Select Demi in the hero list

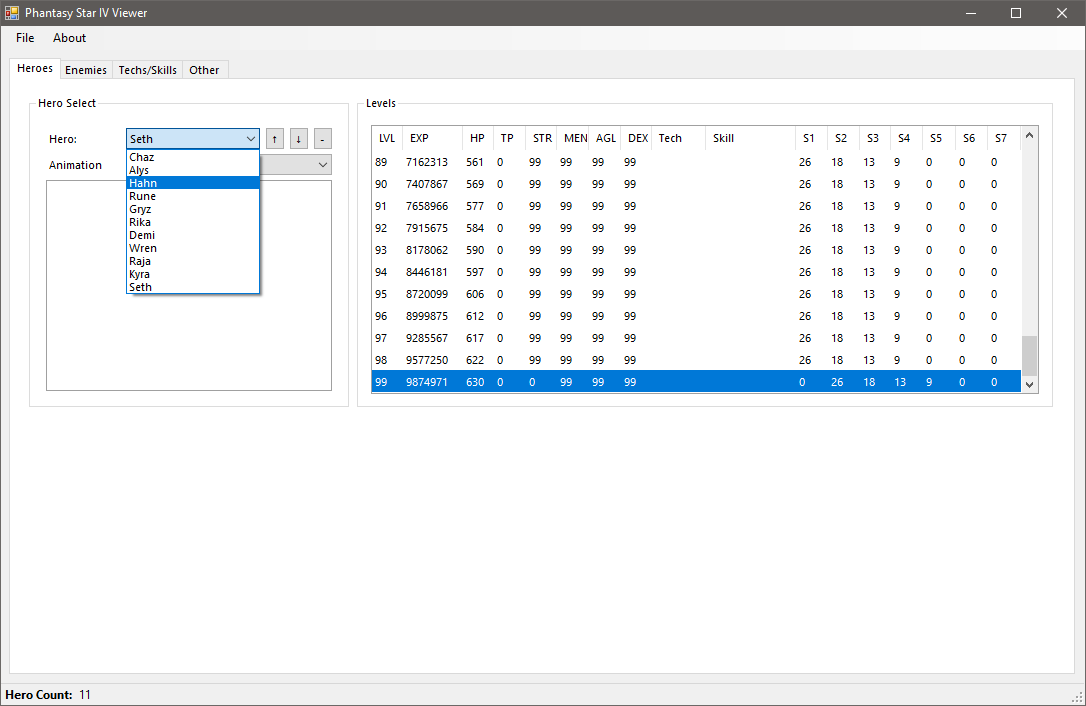[x=193, y=236]
